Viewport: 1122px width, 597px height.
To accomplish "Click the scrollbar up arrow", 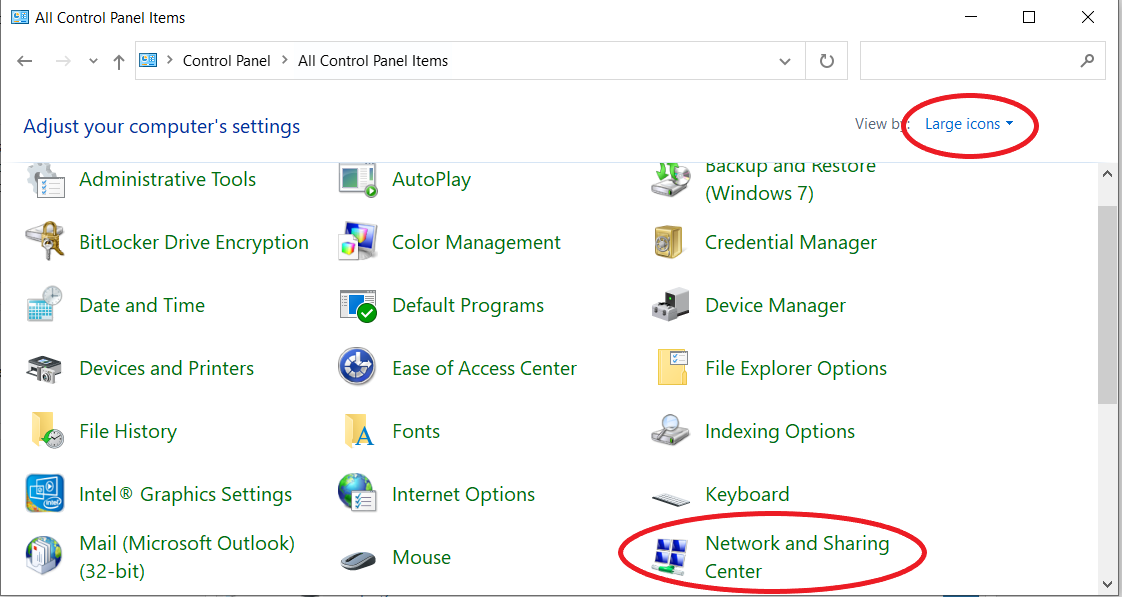I will 1107,173.
